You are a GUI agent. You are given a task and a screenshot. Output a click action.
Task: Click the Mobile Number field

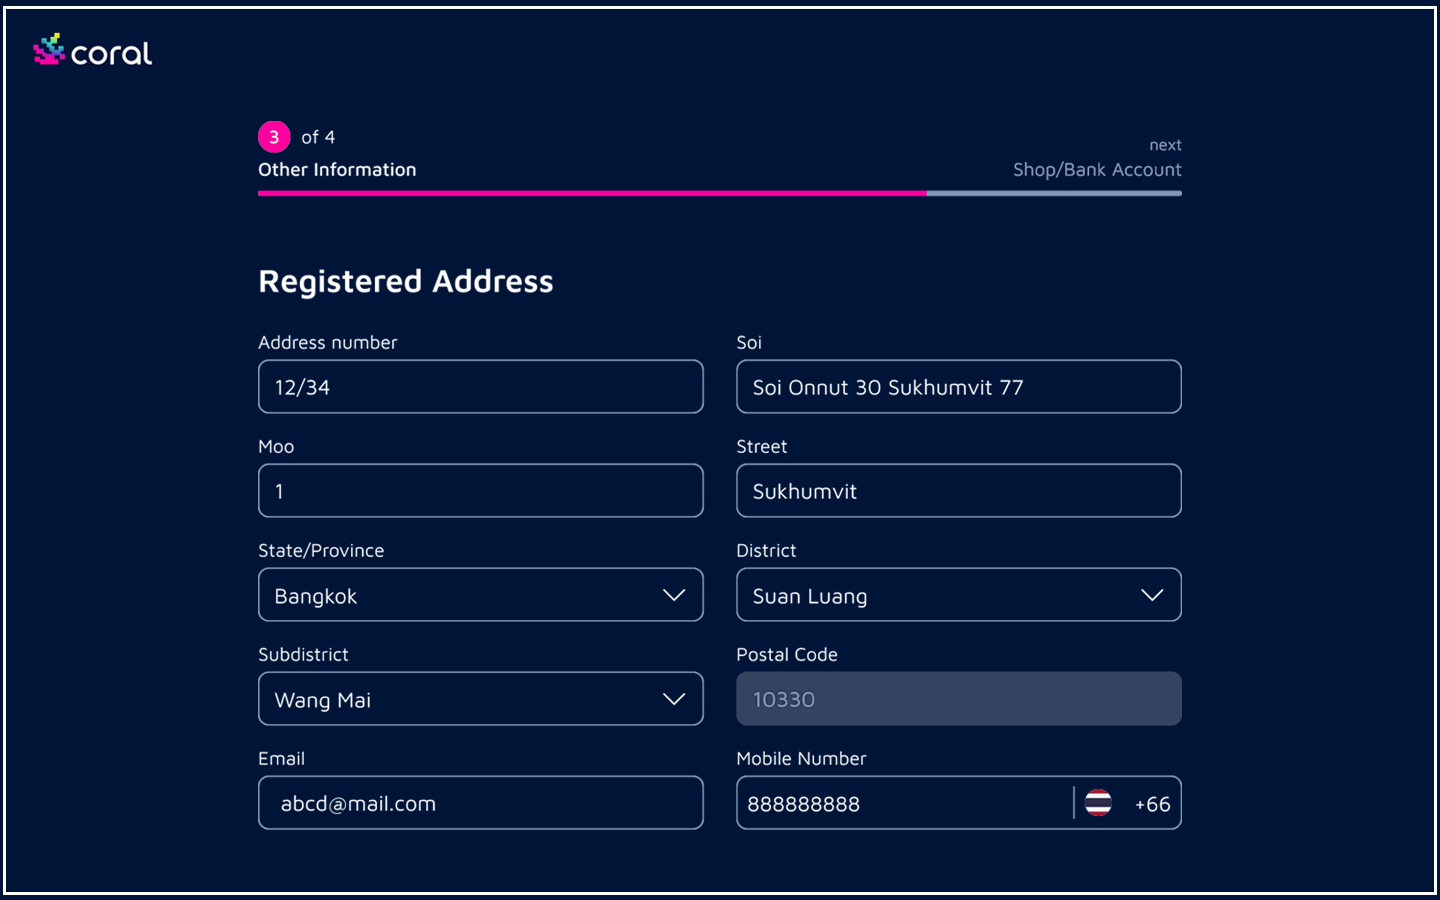[904, 803]
